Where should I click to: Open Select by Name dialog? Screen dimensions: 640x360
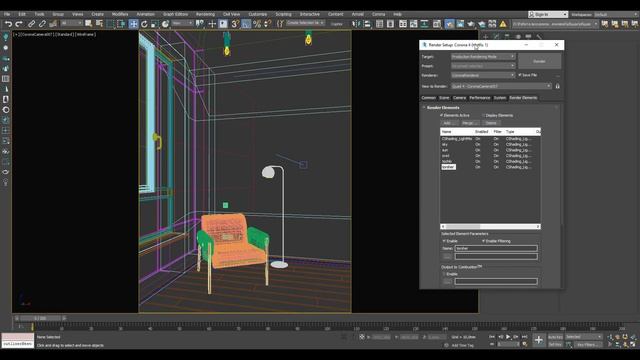[99, 24]
